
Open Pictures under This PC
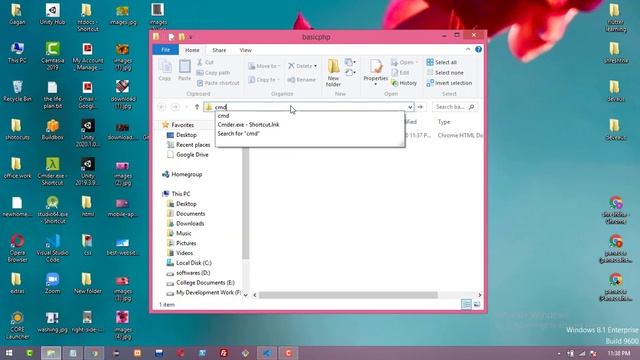pos(186,243)
